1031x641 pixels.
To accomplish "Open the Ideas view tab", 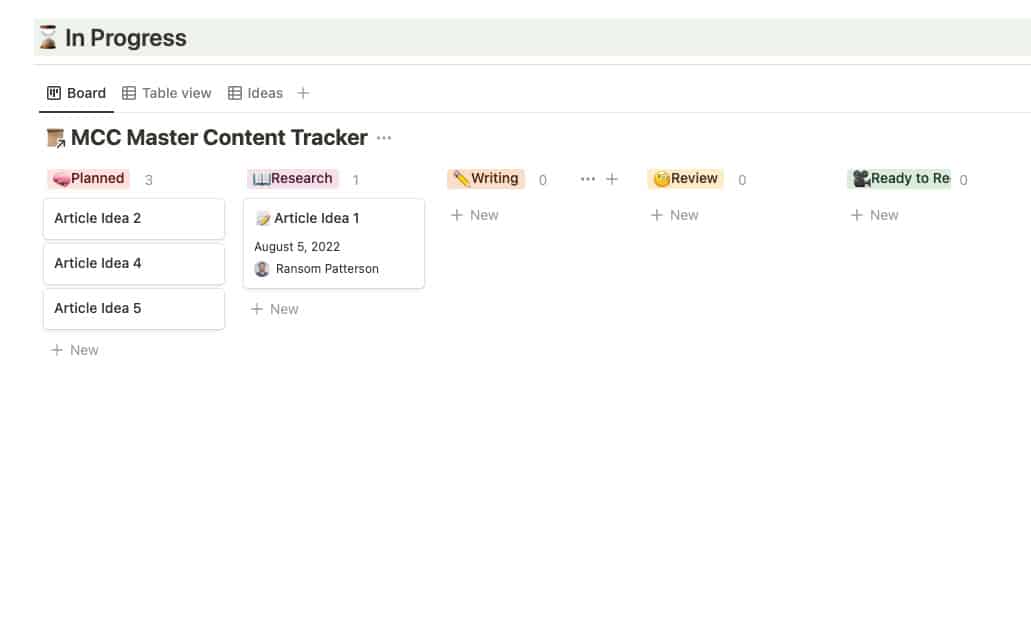I will [x=265, y=92].
